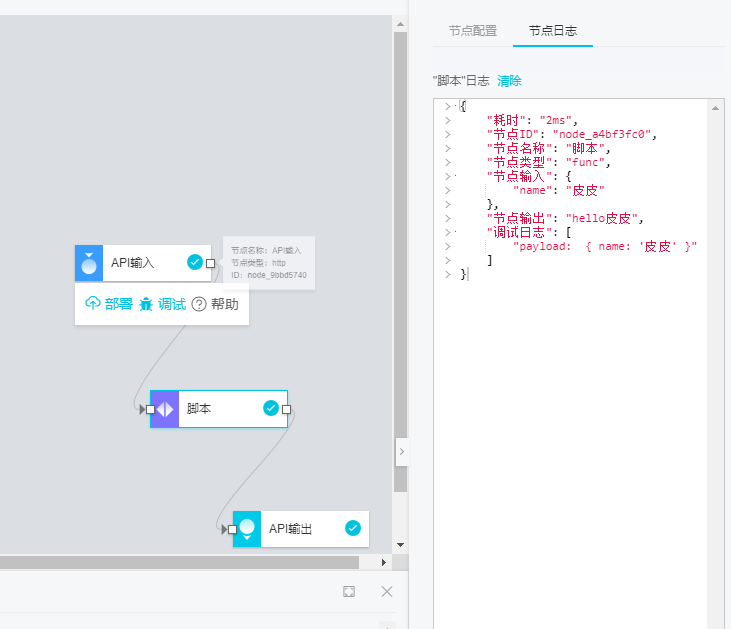
Task: Click the canvas vertical scrollbar thumb
Action: 400,262
